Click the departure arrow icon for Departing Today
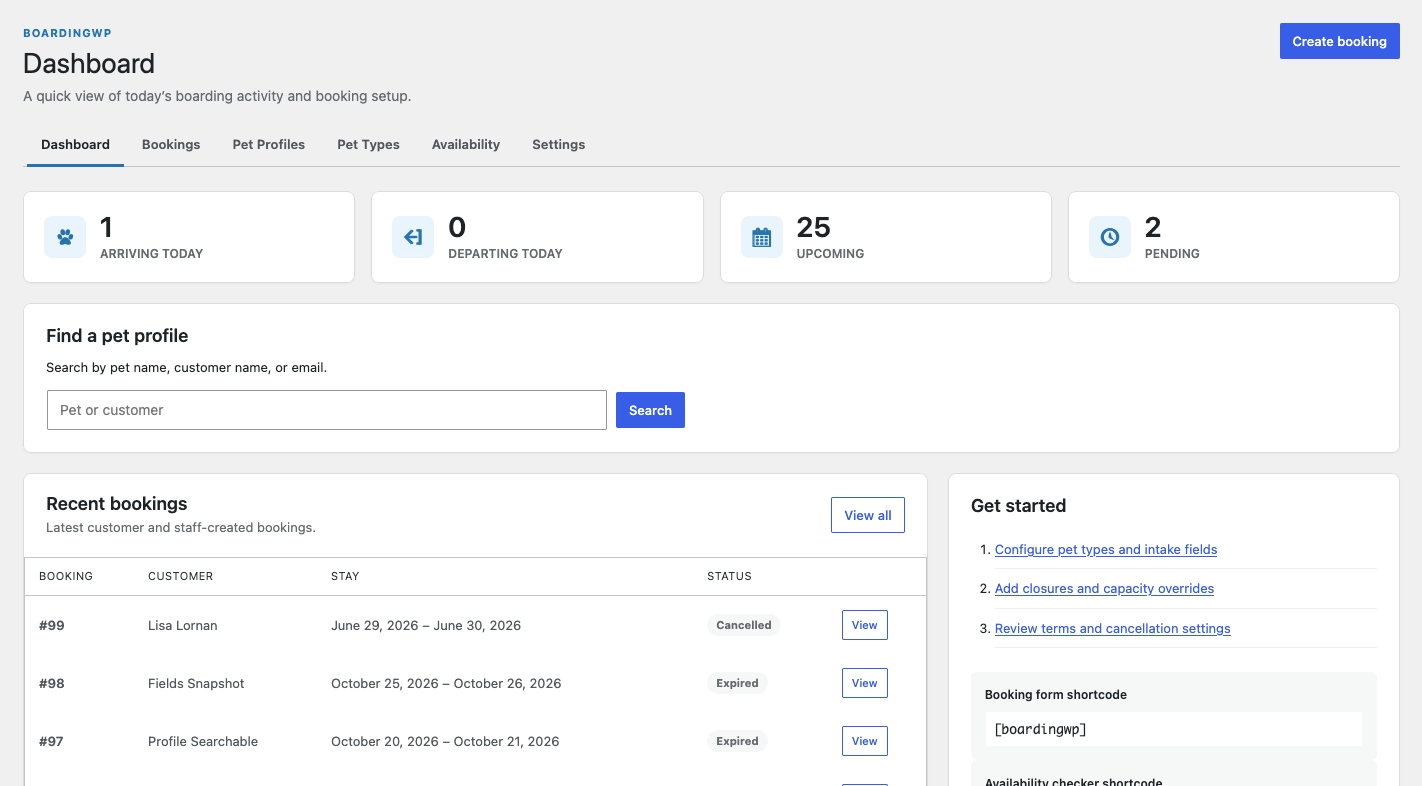The width and height of the screenshot is (1422, 786). tap(413, 237)
